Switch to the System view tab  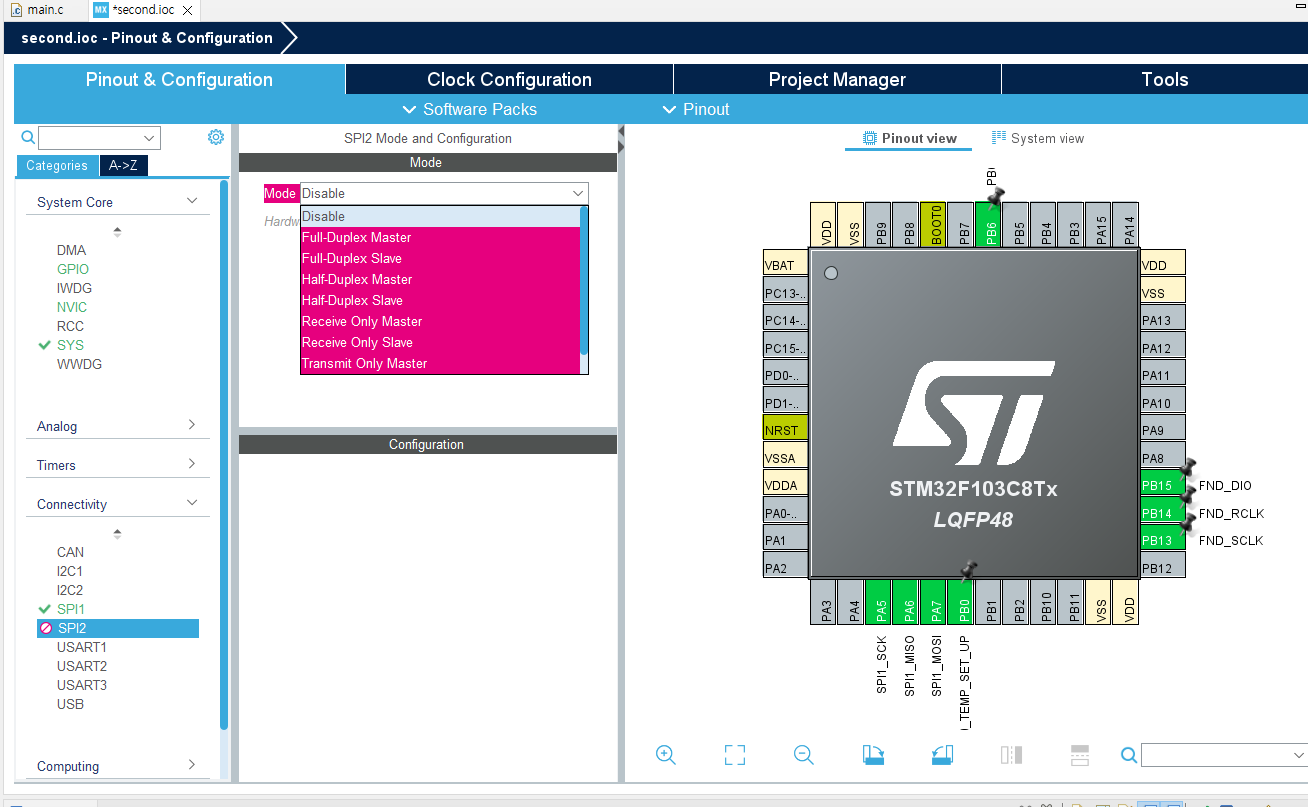[x=1038, y=138]
